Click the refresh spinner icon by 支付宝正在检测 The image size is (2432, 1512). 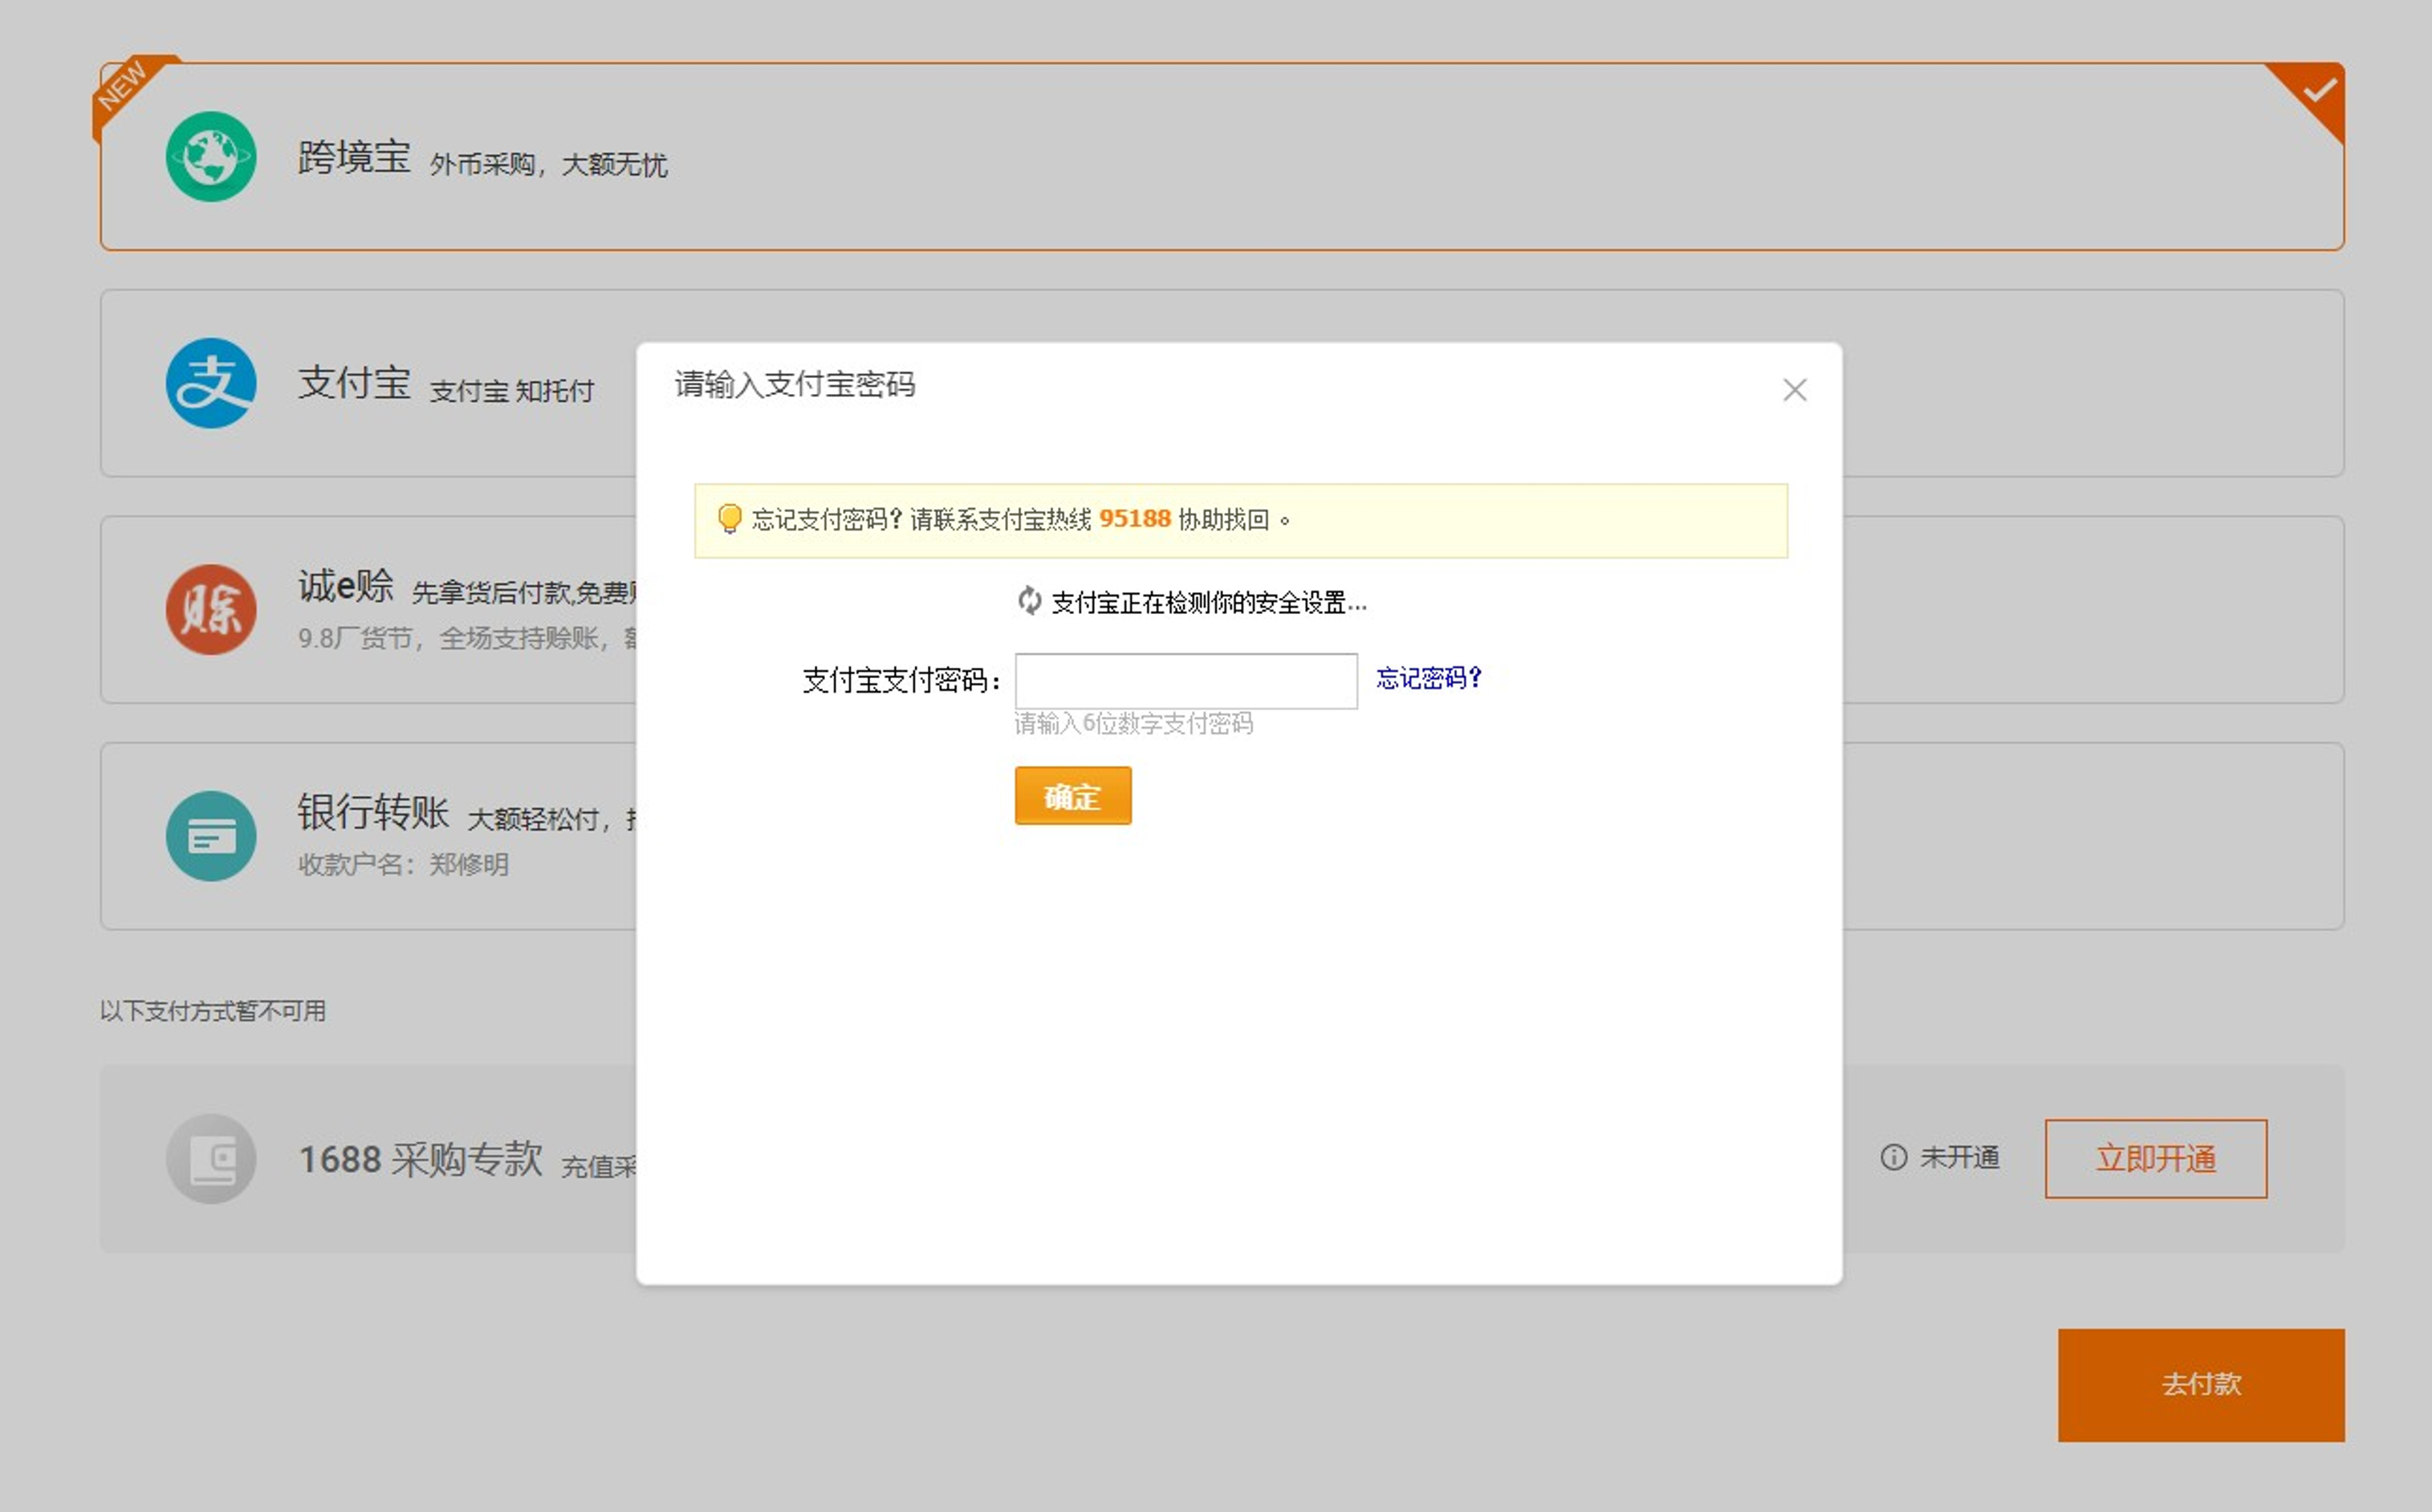(1030, 601)
